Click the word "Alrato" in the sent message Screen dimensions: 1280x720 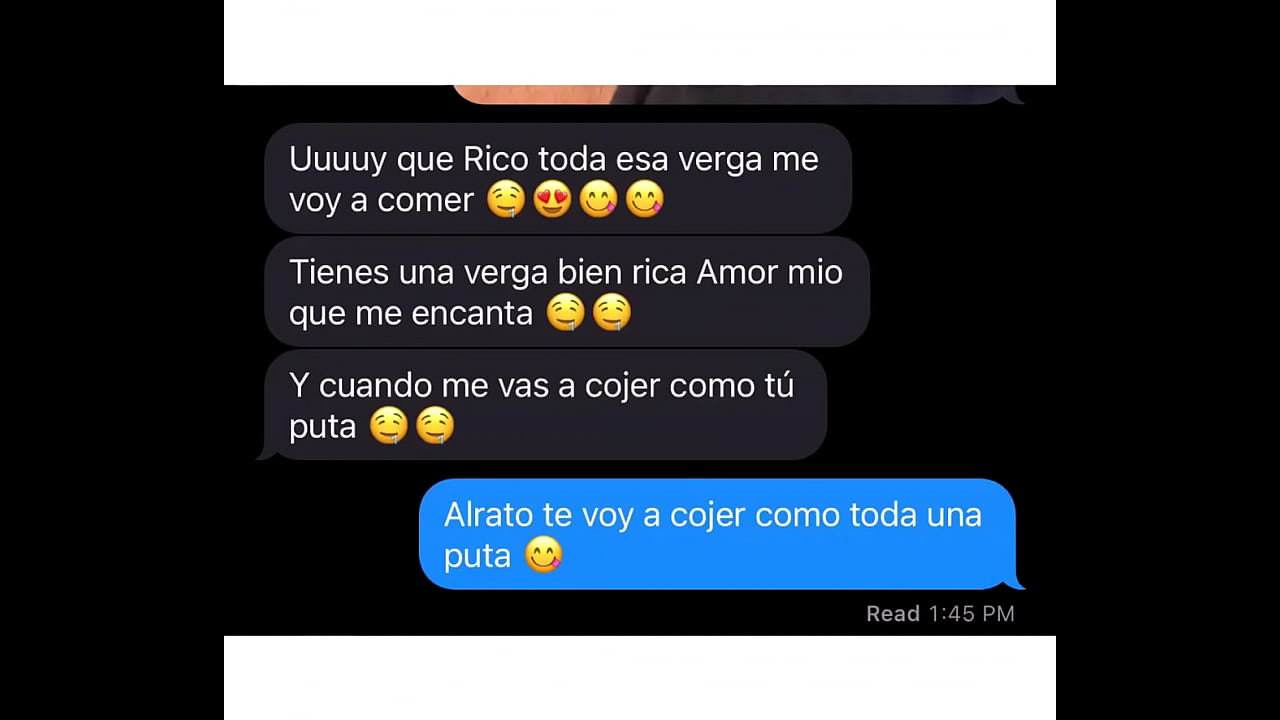476,515
